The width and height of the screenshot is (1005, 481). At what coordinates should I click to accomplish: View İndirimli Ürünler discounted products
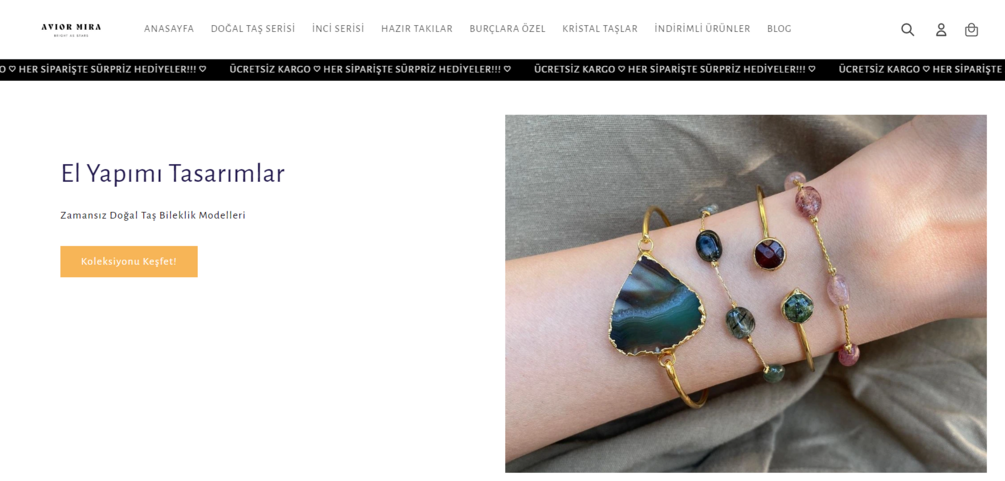point(702,29)
